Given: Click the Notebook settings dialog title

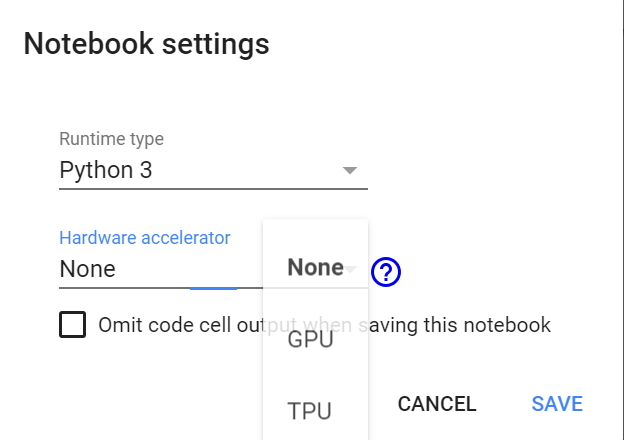Looking at the screenshot, I should 146,44.
